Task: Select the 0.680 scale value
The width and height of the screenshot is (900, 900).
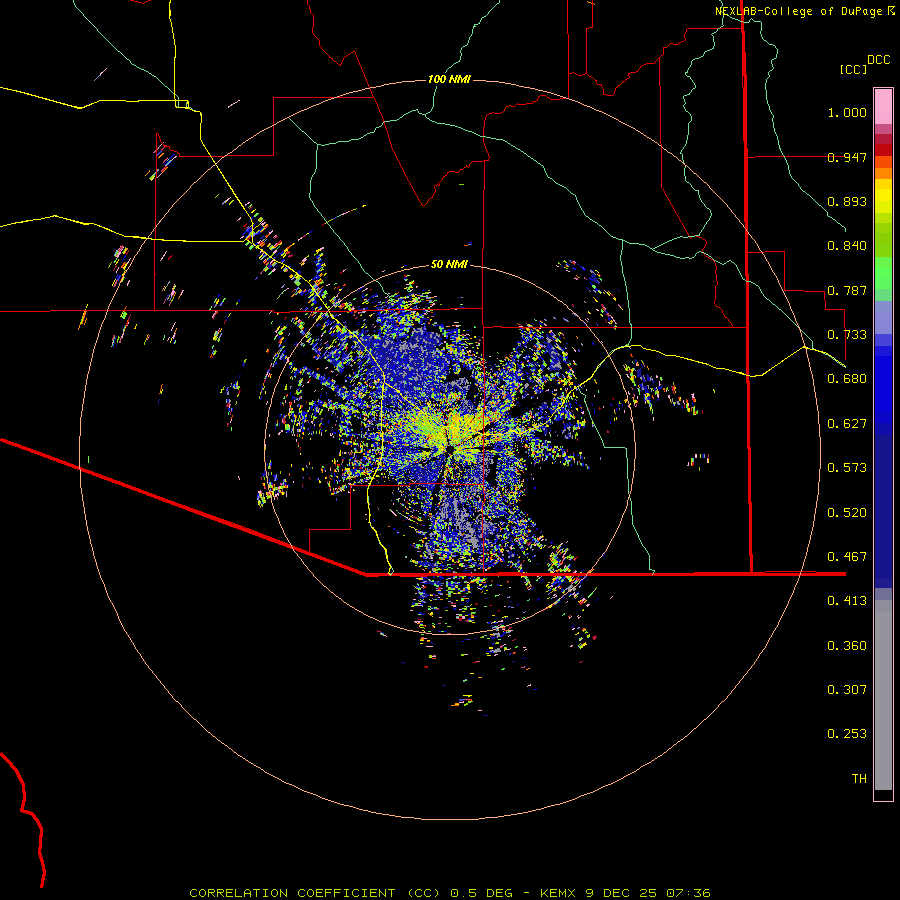Action: [847, 379]
